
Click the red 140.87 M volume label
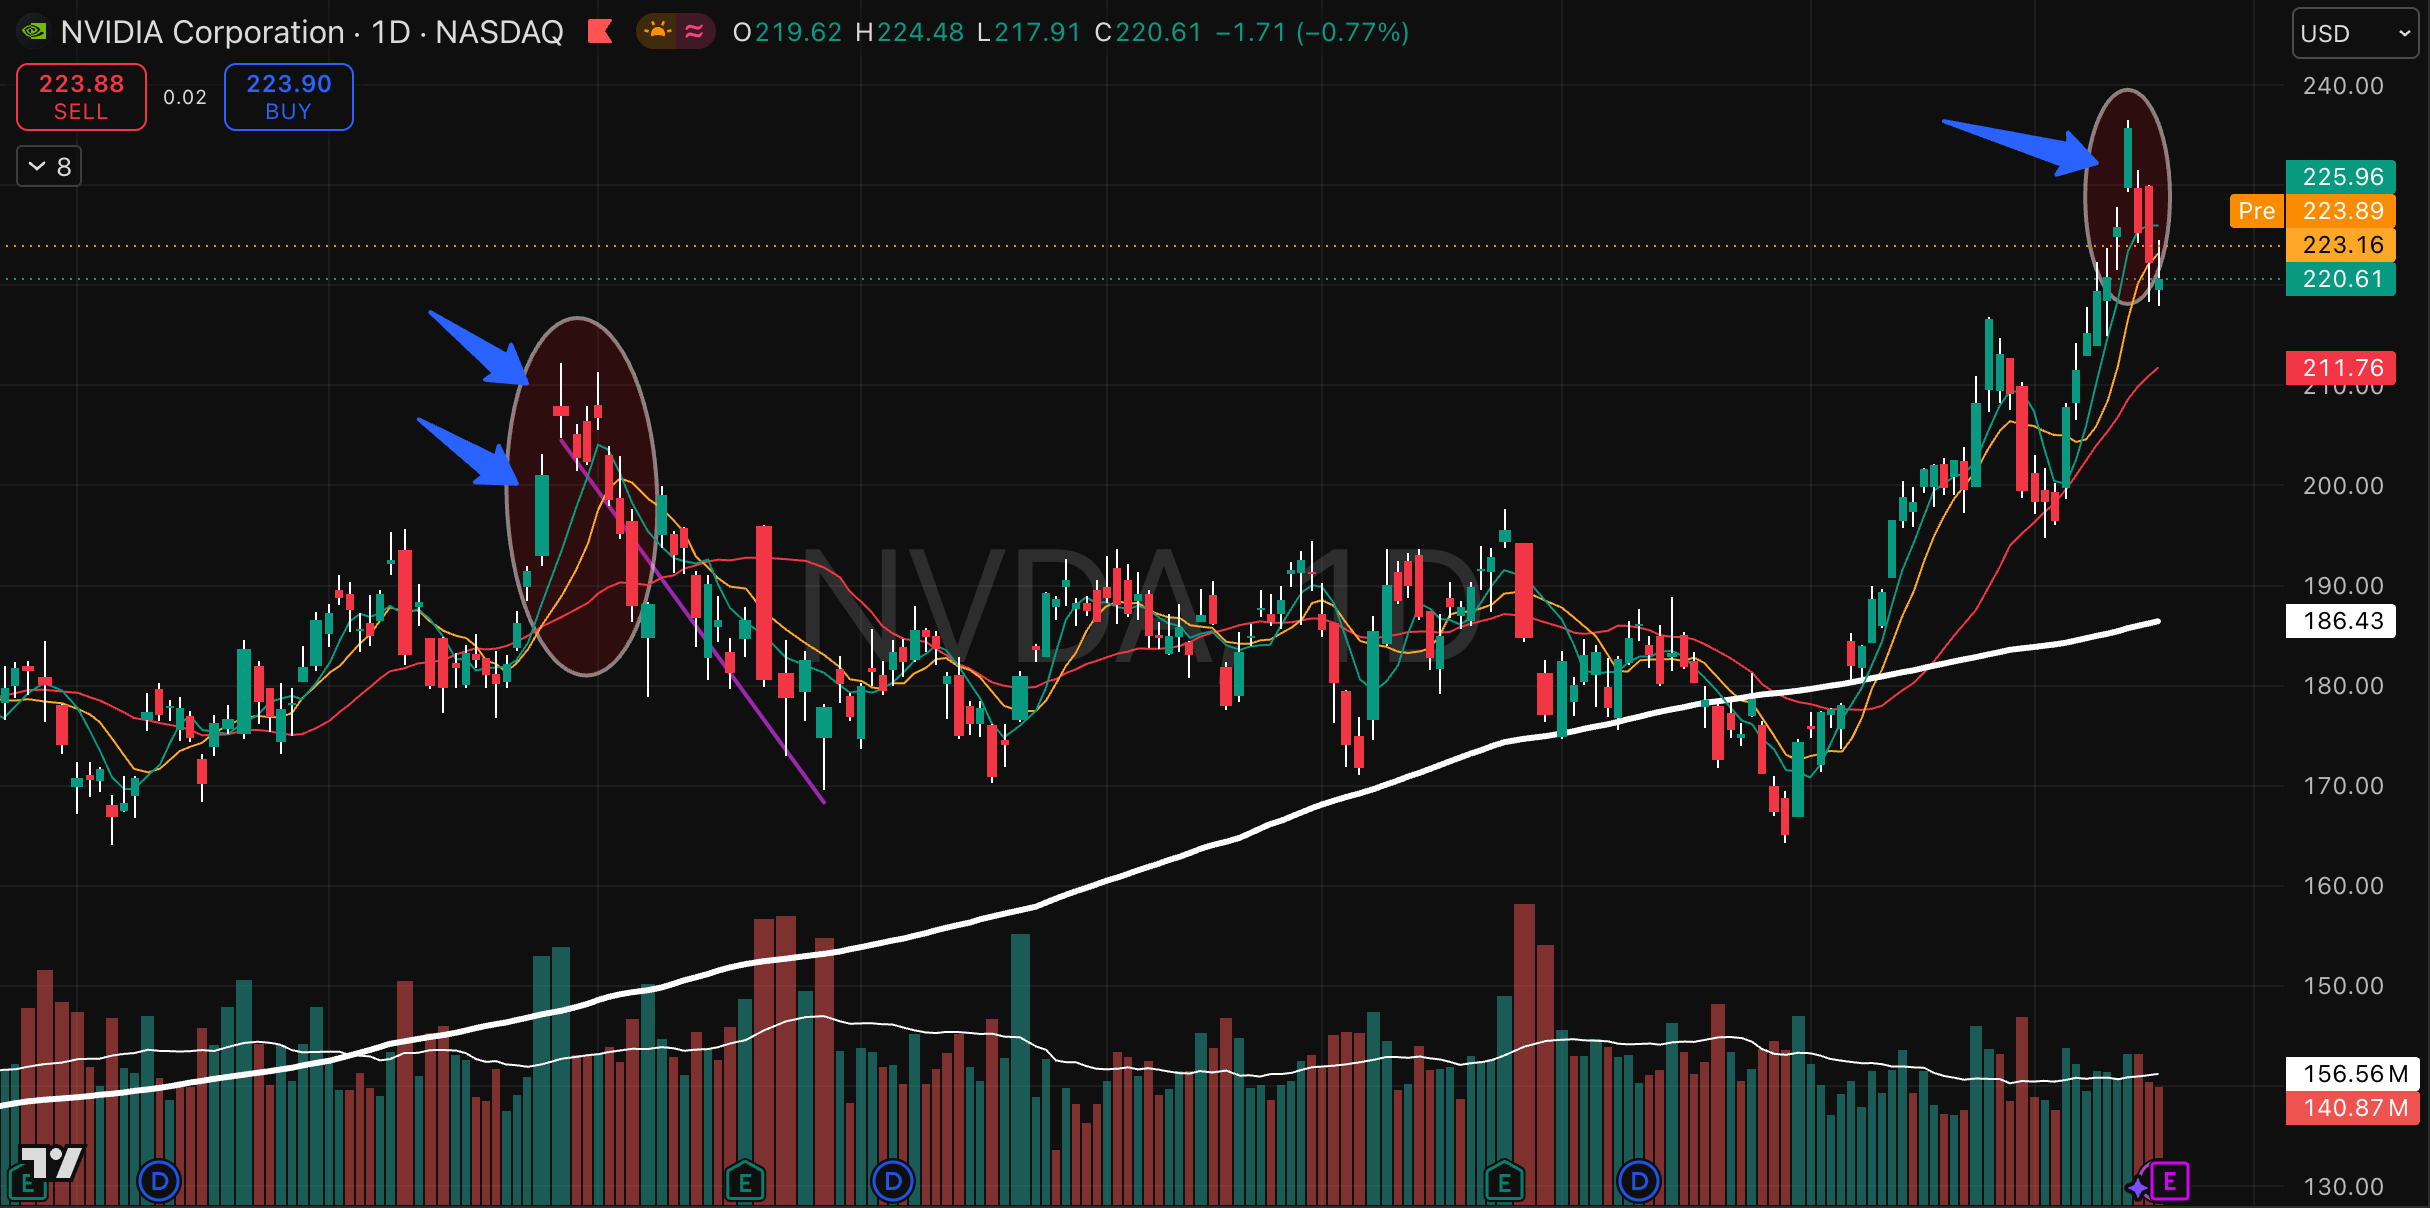[2353, 1108]
